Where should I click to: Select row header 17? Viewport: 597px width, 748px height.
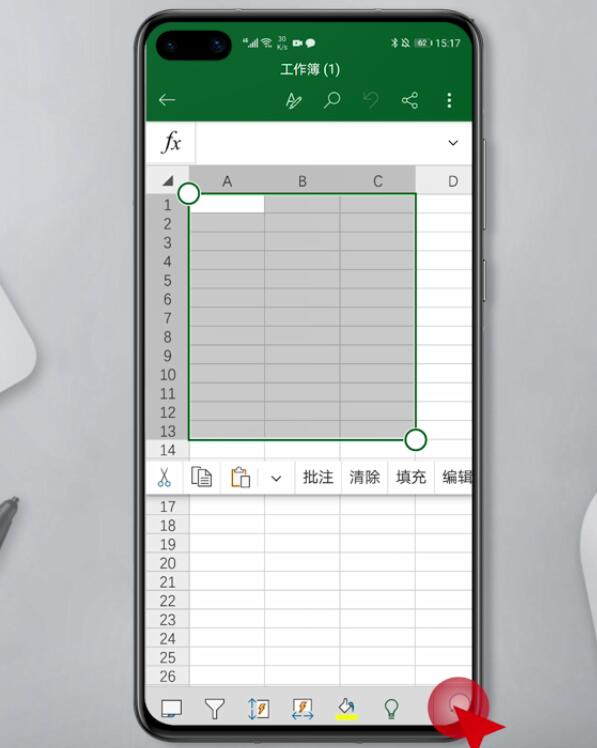[x=168, y=507]
